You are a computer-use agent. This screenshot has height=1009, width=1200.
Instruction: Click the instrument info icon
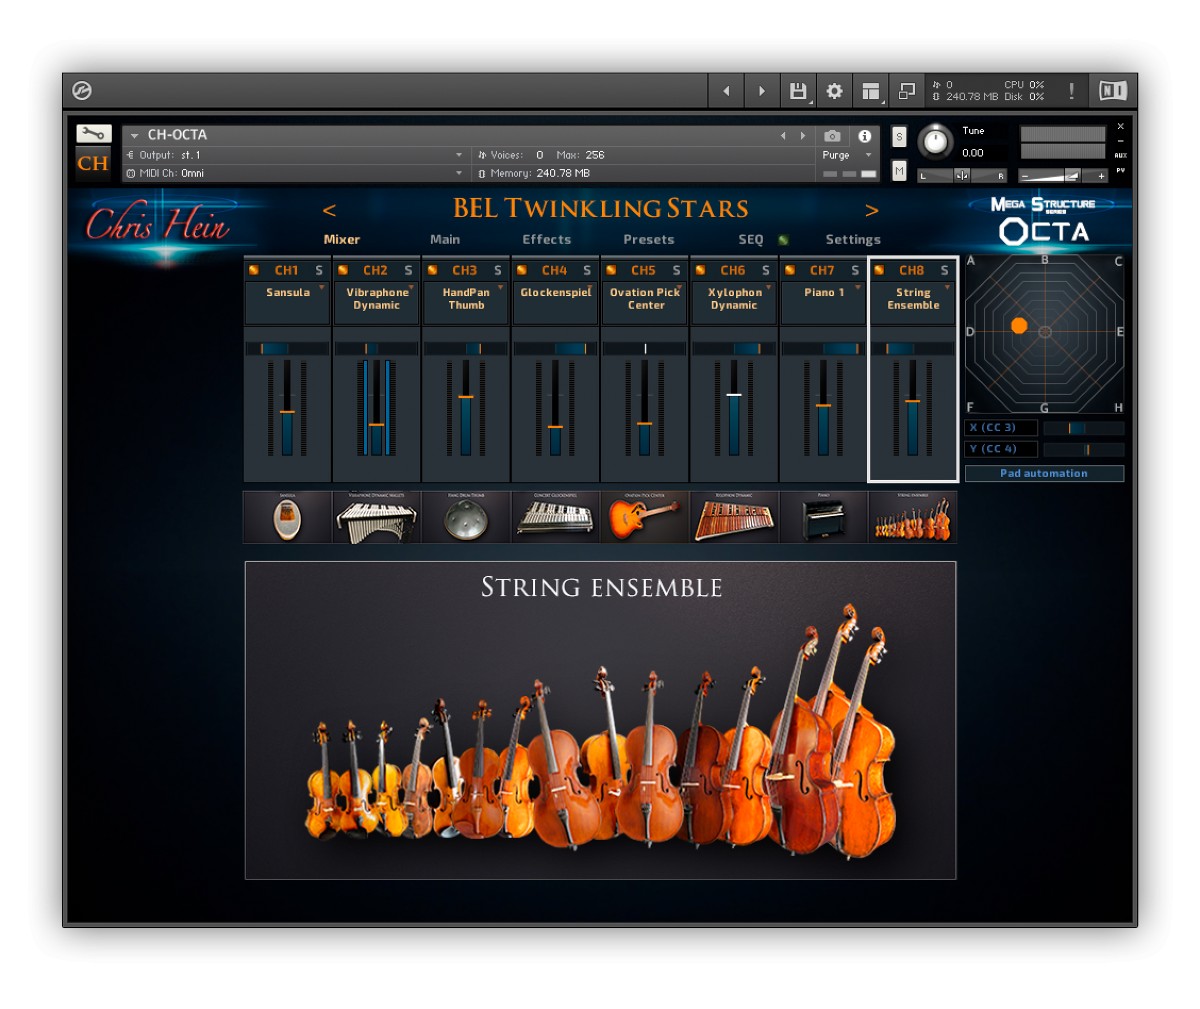866,137
